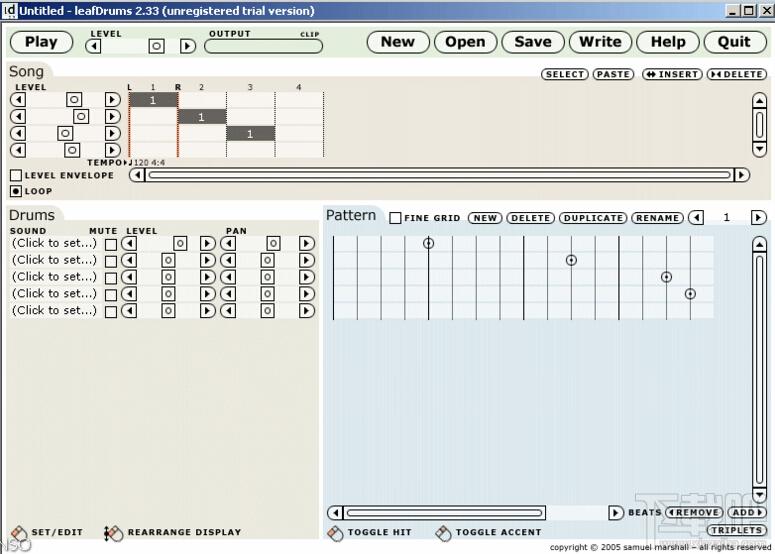
Task: Pan fifth drum right
Action: tap(307, 310)
